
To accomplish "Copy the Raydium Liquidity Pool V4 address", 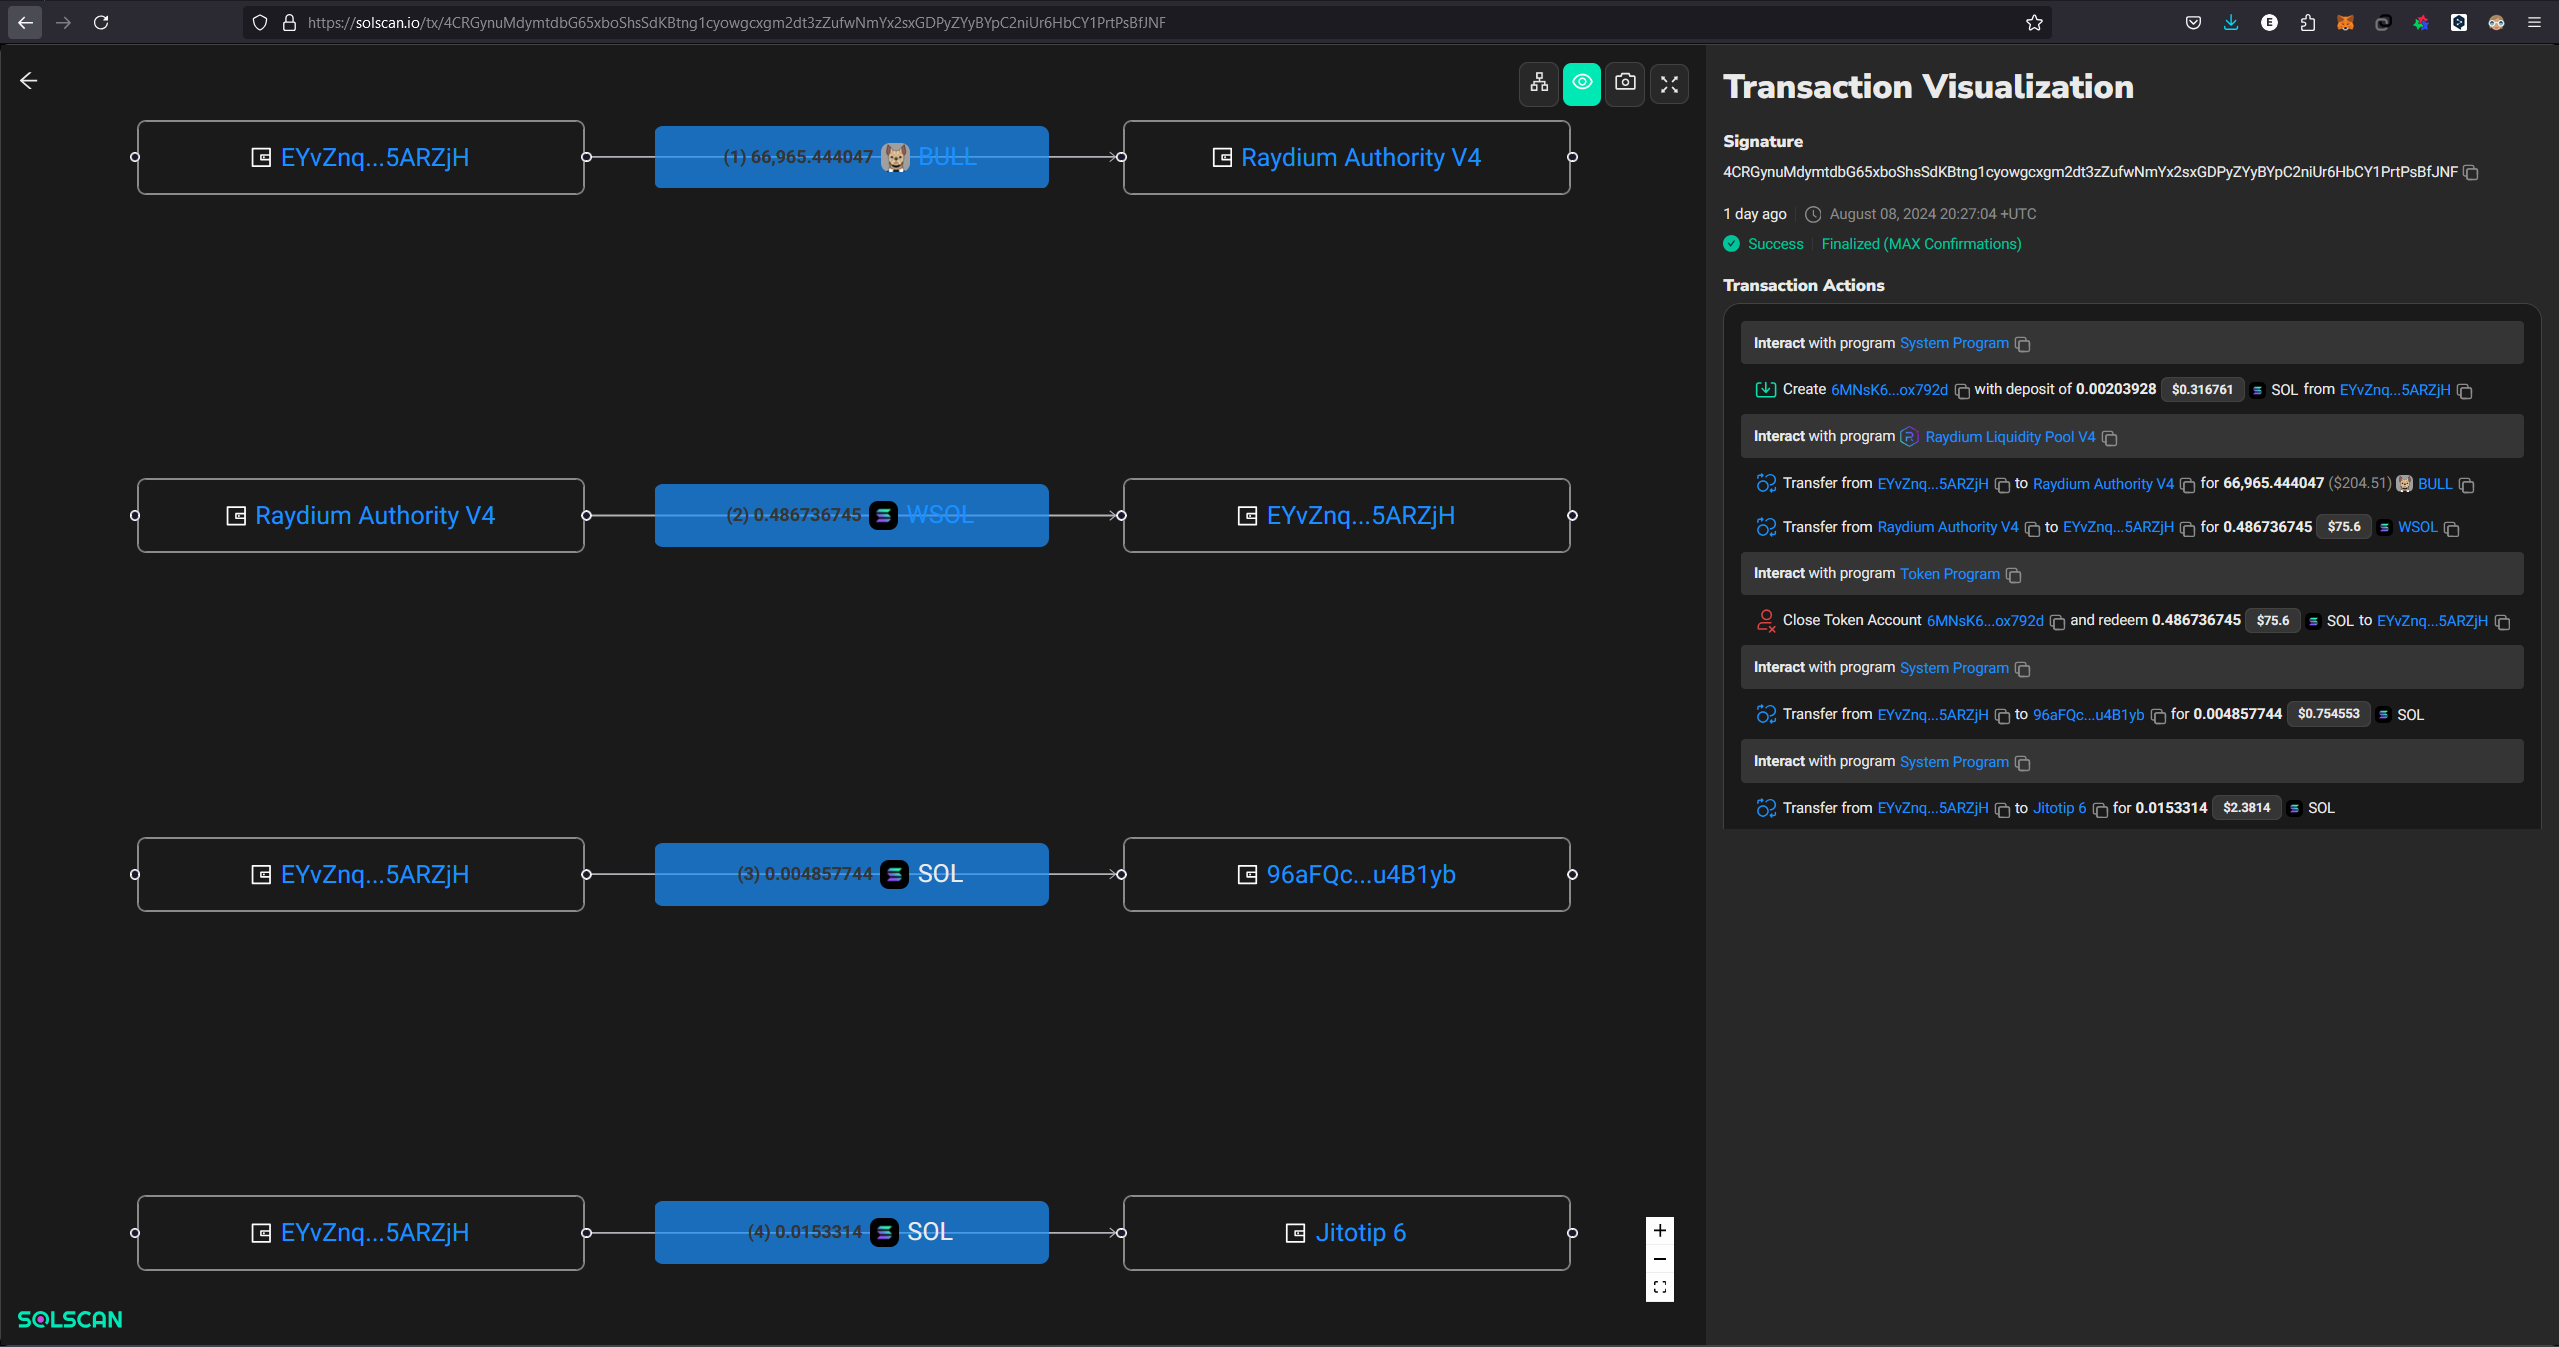I will click(x=2109, y=438).
